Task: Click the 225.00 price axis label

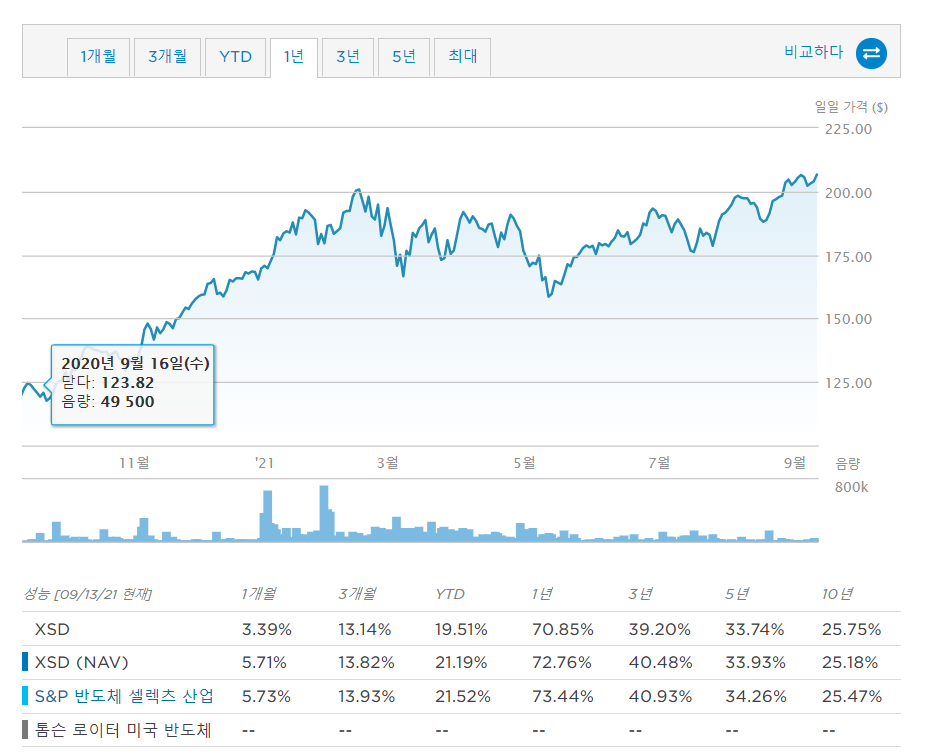Action: tap(848, 129)
